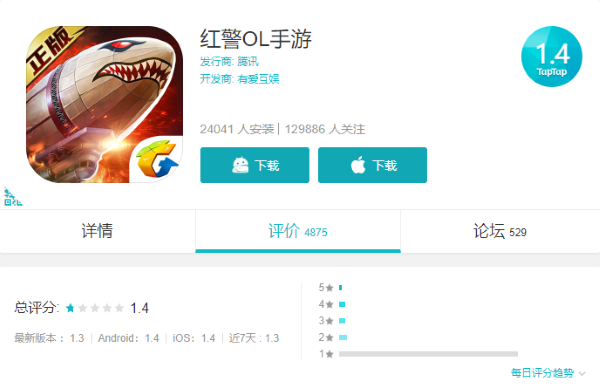The width and height of the screenshot is (600, 389).
Task: Click the 5-star rating row icon
Action: [329, 288]
